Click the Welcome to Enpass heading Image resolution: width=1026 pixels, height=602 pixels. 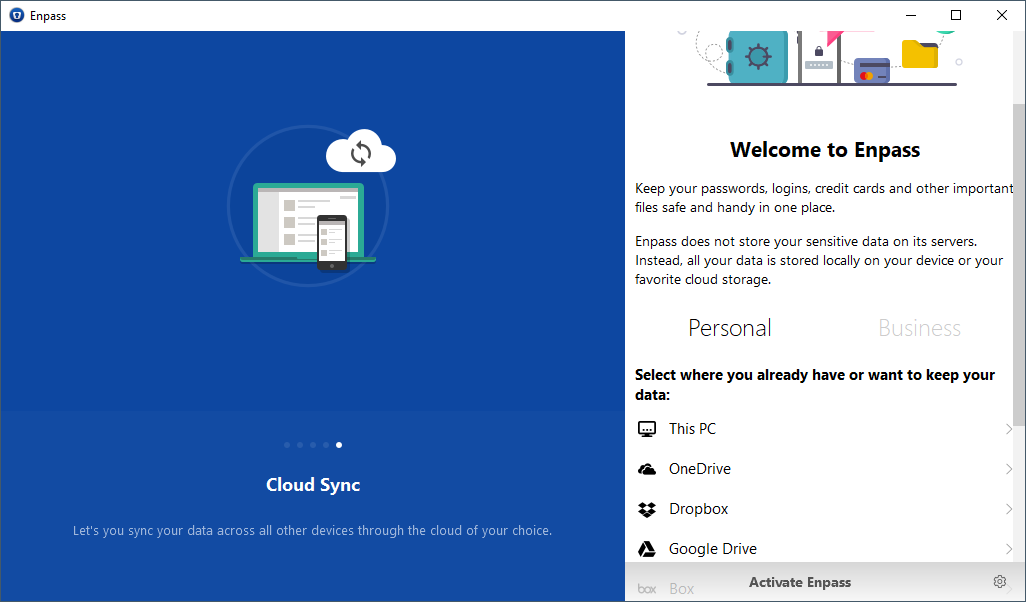[x=824, y=150]
